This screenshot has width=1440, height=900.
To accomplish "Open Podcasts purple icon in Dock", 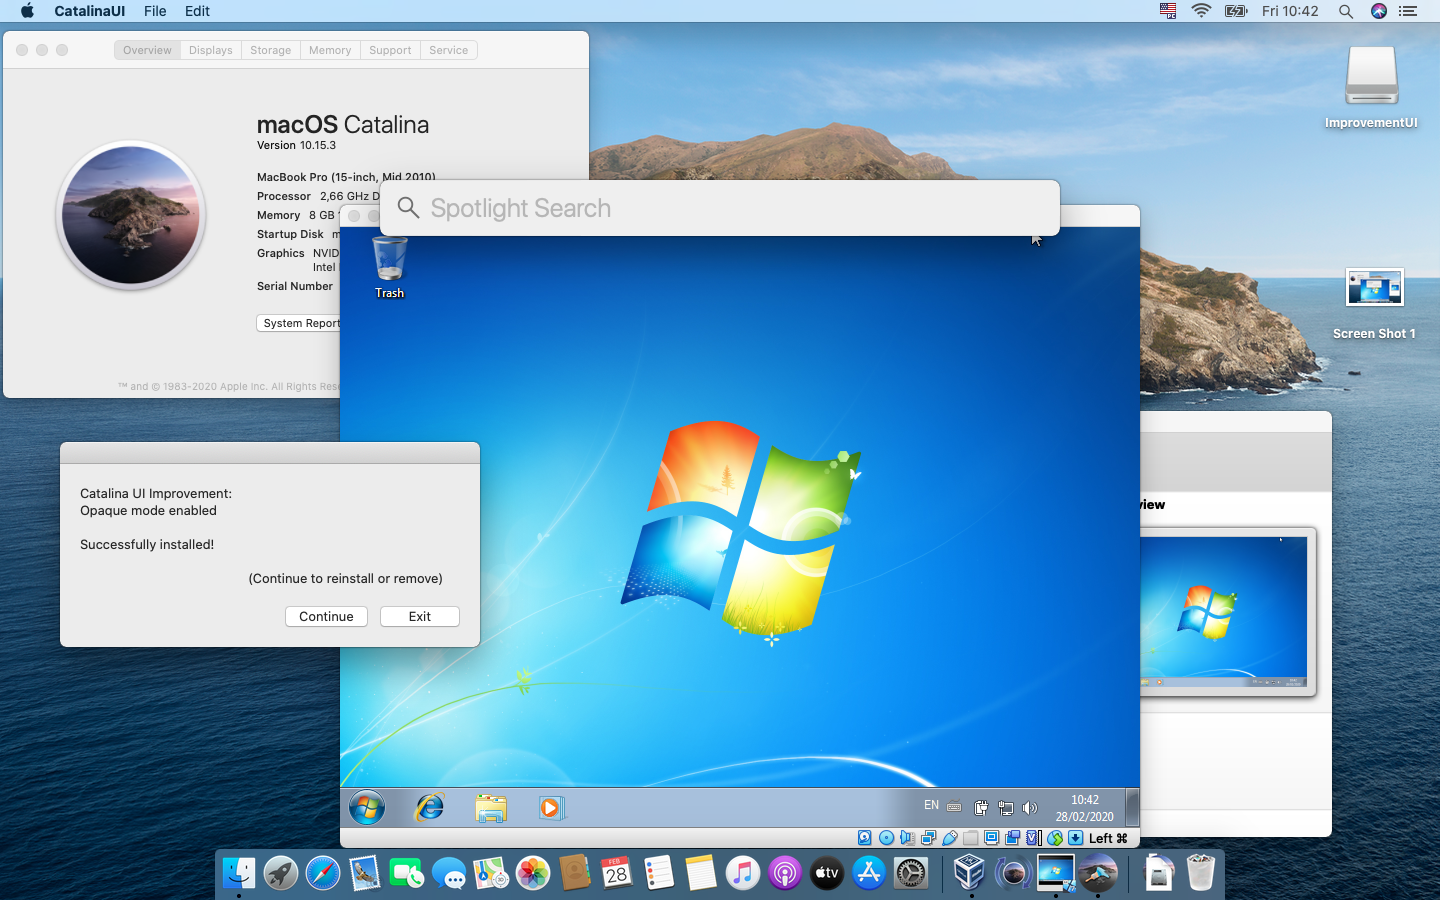I will click(x=785, y=873).
